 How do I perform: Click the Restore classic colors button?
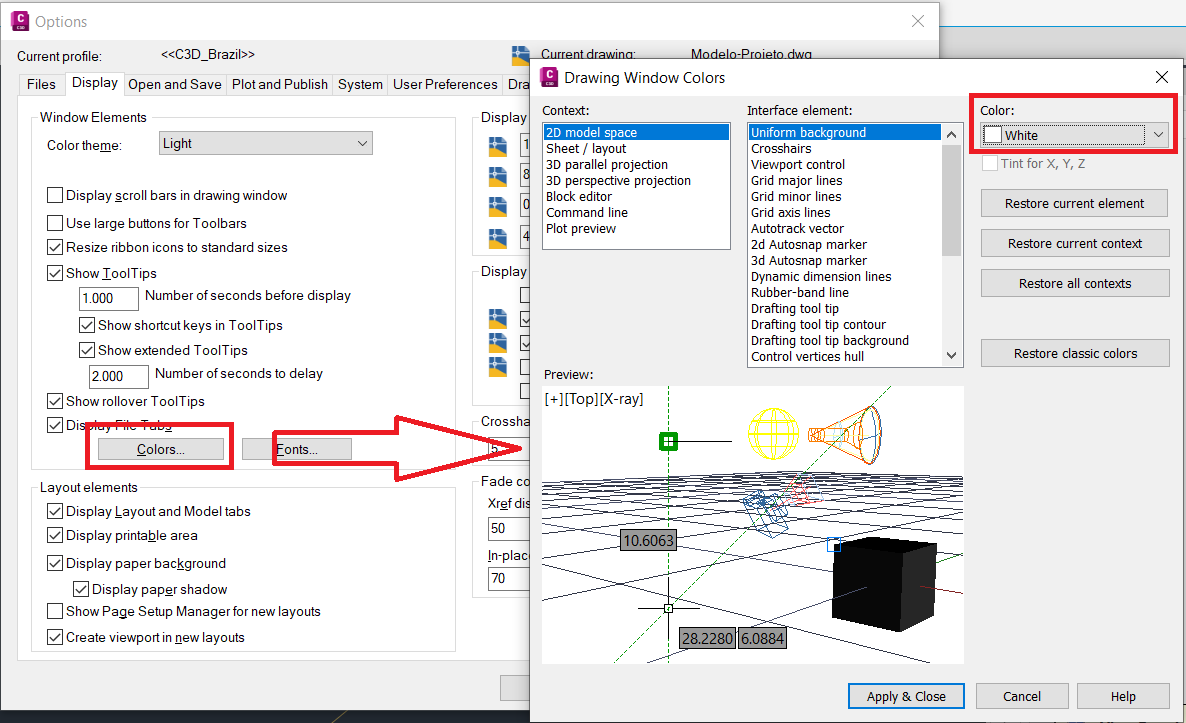click(x=1074, y=352)
